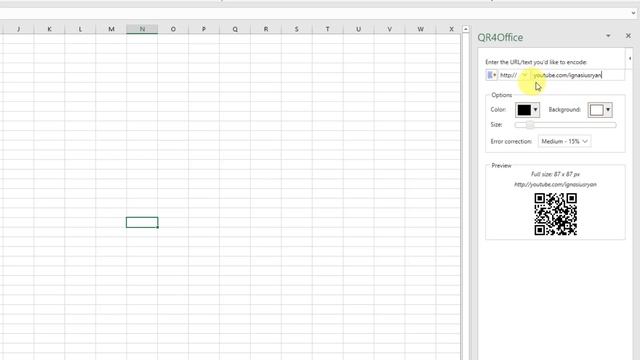Screen dimensions: 640x360
Task: Click the preview URL text http://youtube.com/ignasiusryan
Action: click(555, 184)
